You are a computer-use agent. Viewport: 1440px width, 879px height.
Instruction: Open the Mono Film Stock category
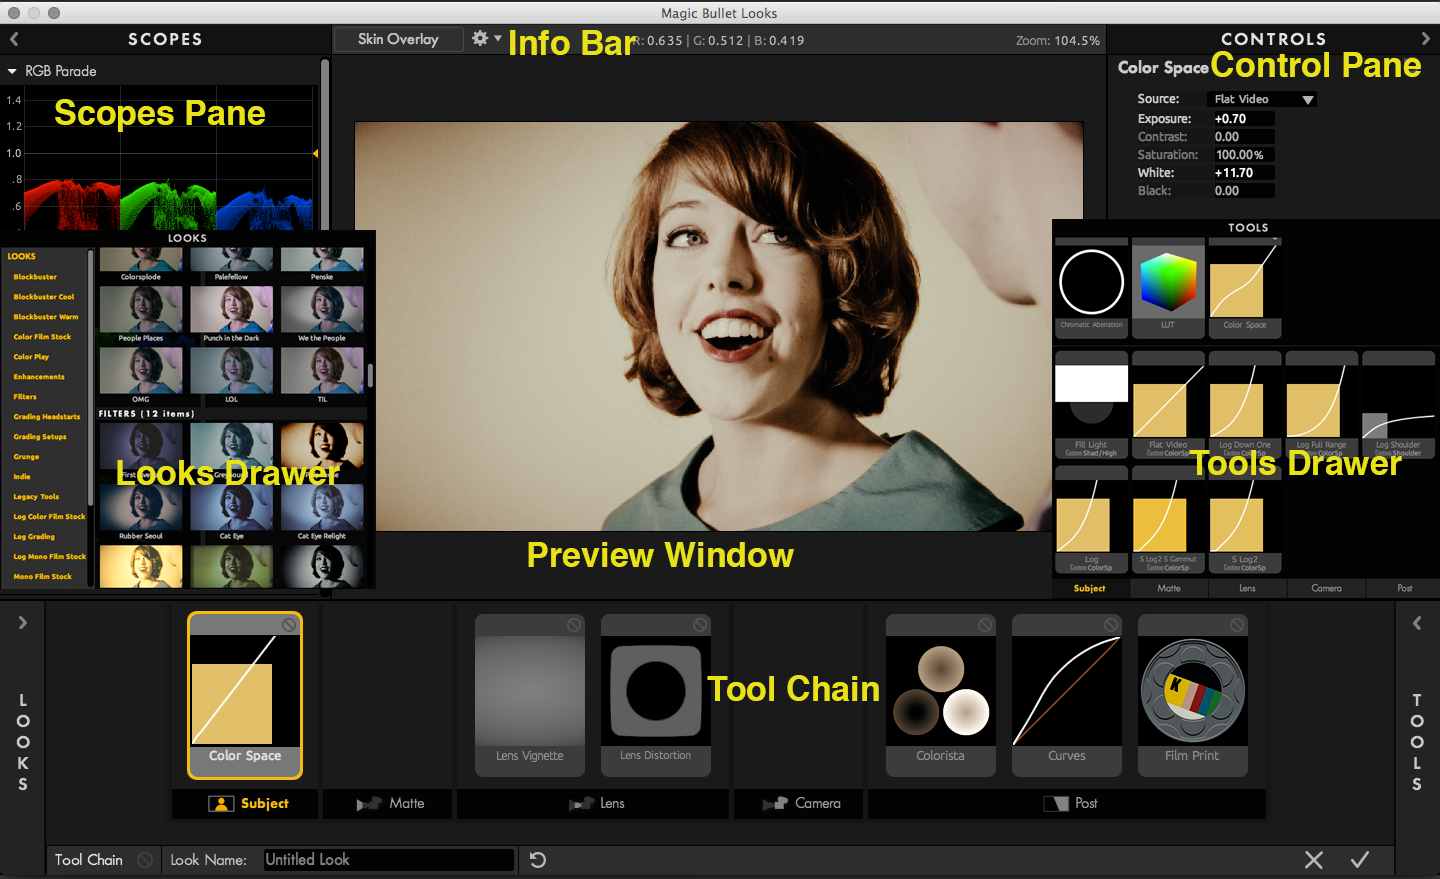[42, 577]
